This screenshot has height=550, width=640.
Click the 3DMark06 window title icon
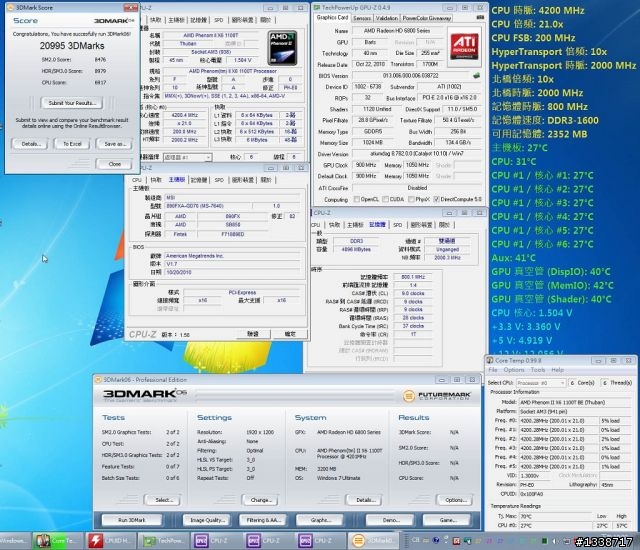coord(98,379)
